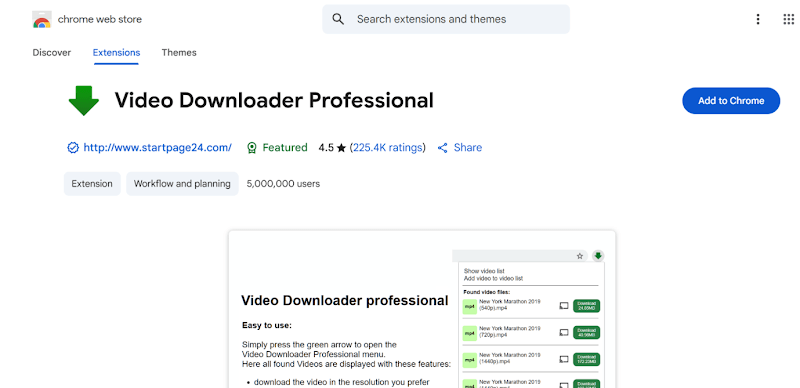
Task: Click the Extension category chip
Action: click(x=92, y=184)
